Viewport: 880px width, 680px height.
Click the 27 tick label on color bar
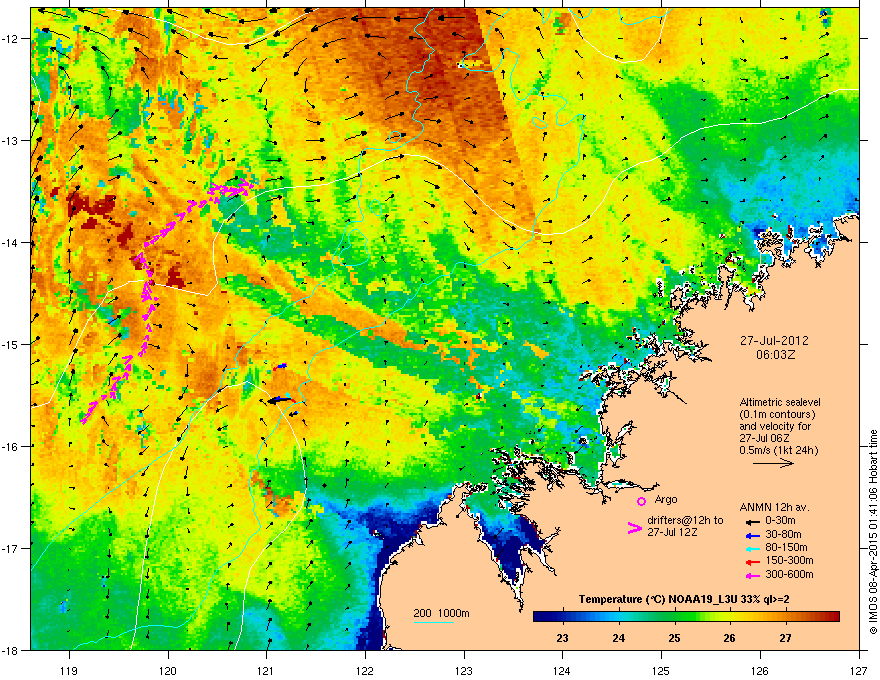[x=785, y=638]
